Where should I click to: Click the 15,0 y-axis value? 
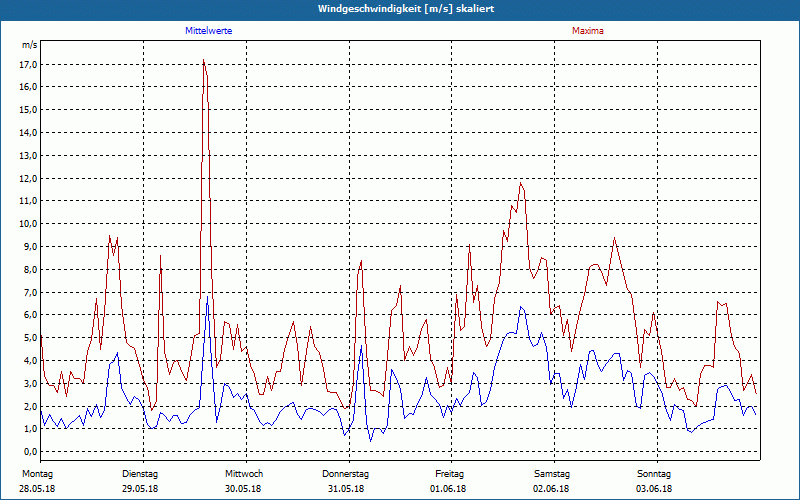click(29, 110)
